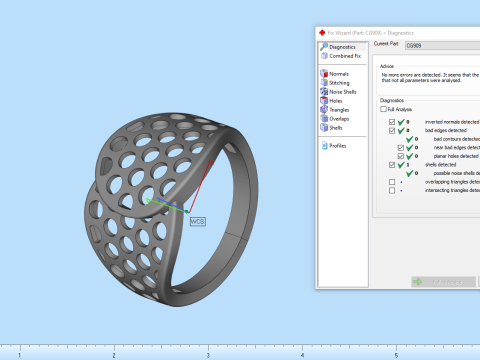Click the Follow Advice button
This screenshot has width=480, height=360.
click(443, 282)
